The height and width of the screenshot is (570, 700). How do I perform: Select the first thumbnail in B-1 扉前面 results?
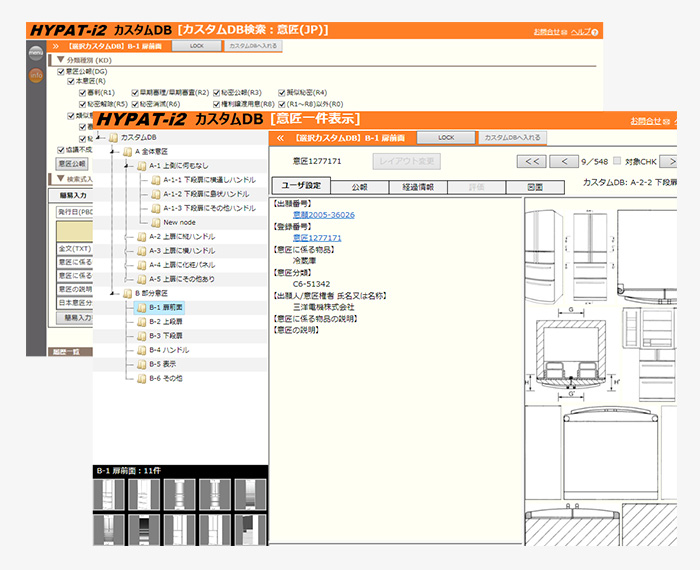click(107, 495)
